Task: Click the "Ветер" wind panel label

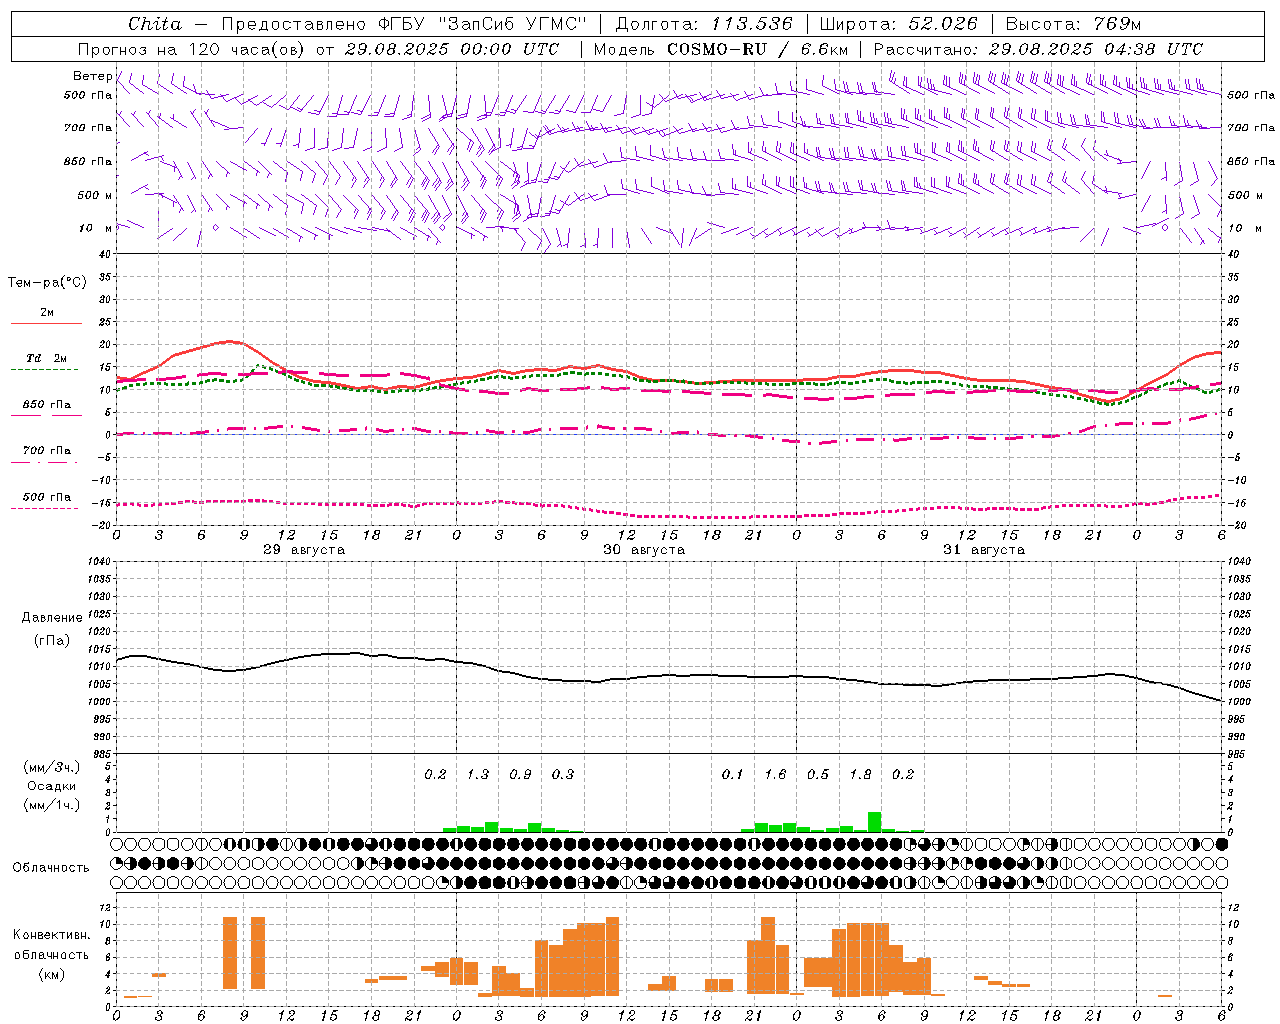Action: (x=92, y=76)
